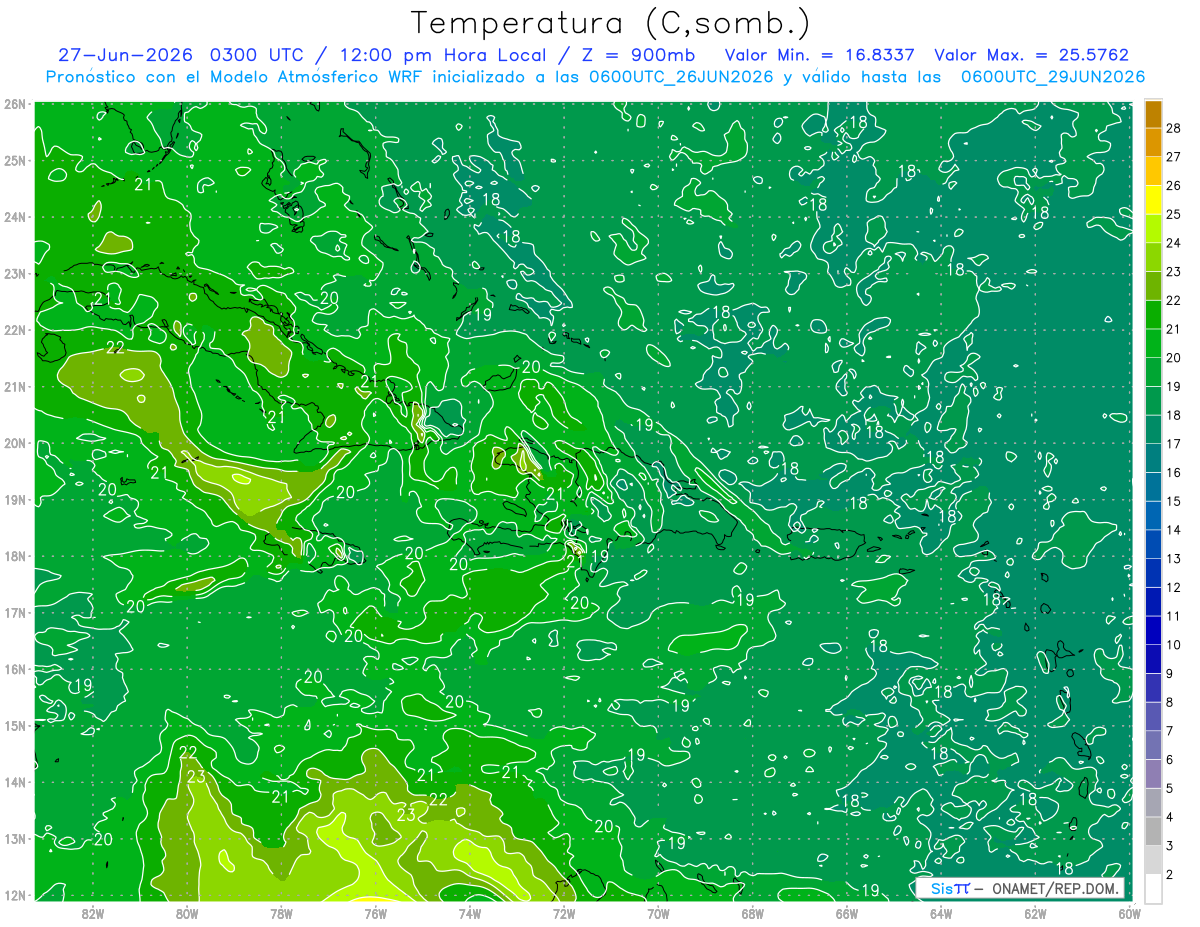This screenshot has width=1200, height=927.
Task: Click the "15N" latitude axis label
Action: [14, 725]
